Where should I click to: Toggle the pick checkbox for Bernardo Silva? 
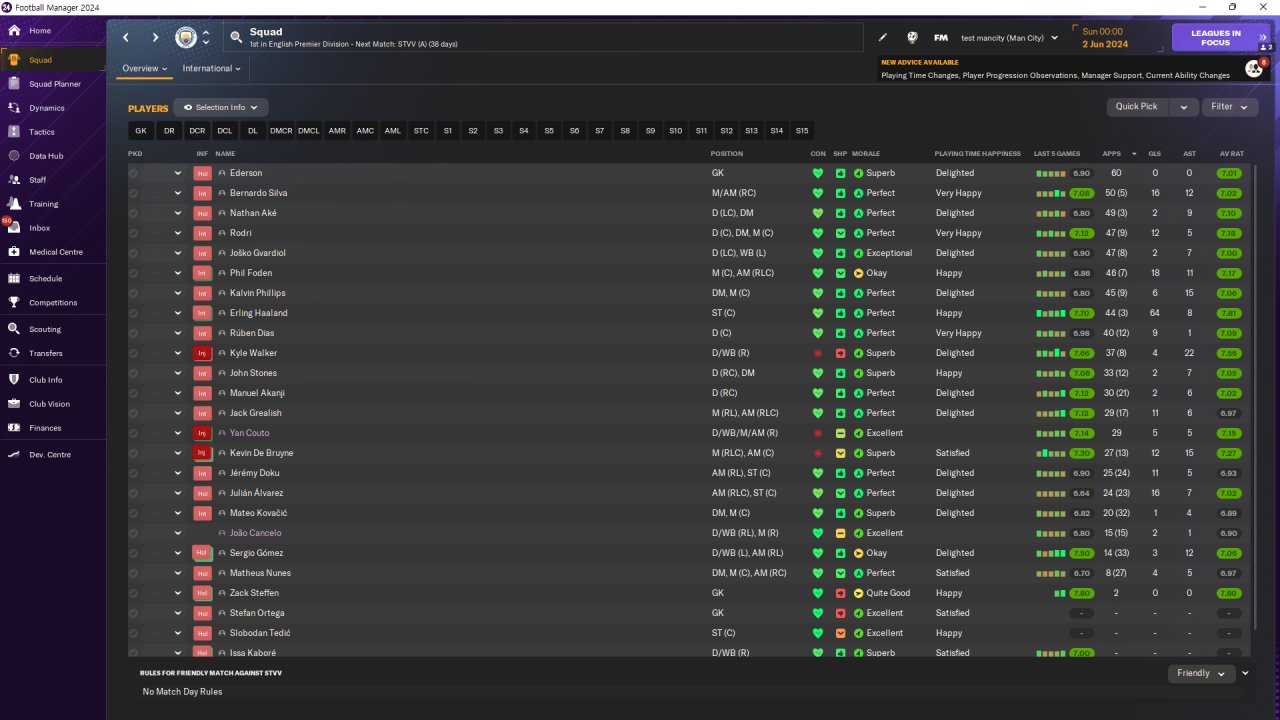133,193
